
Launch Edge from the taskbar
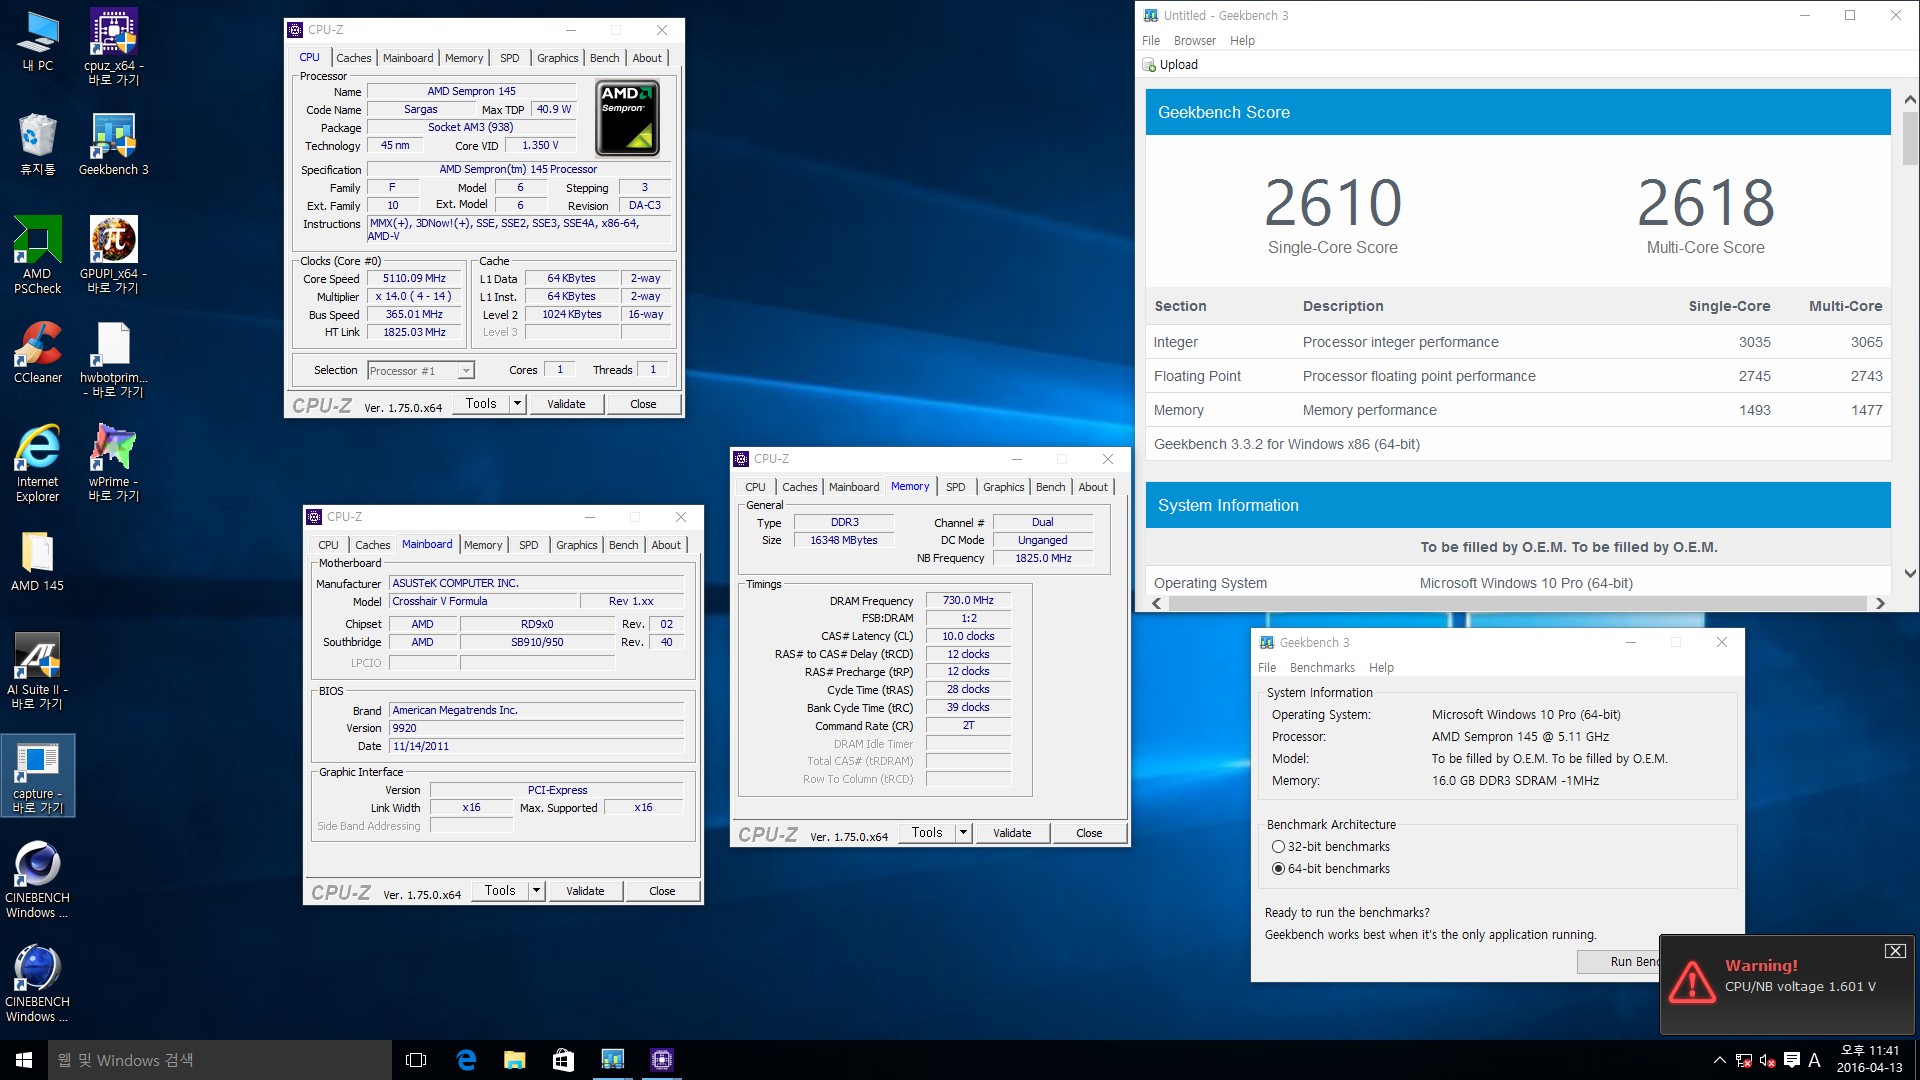pyautogui.click(x=466, y=1060)
